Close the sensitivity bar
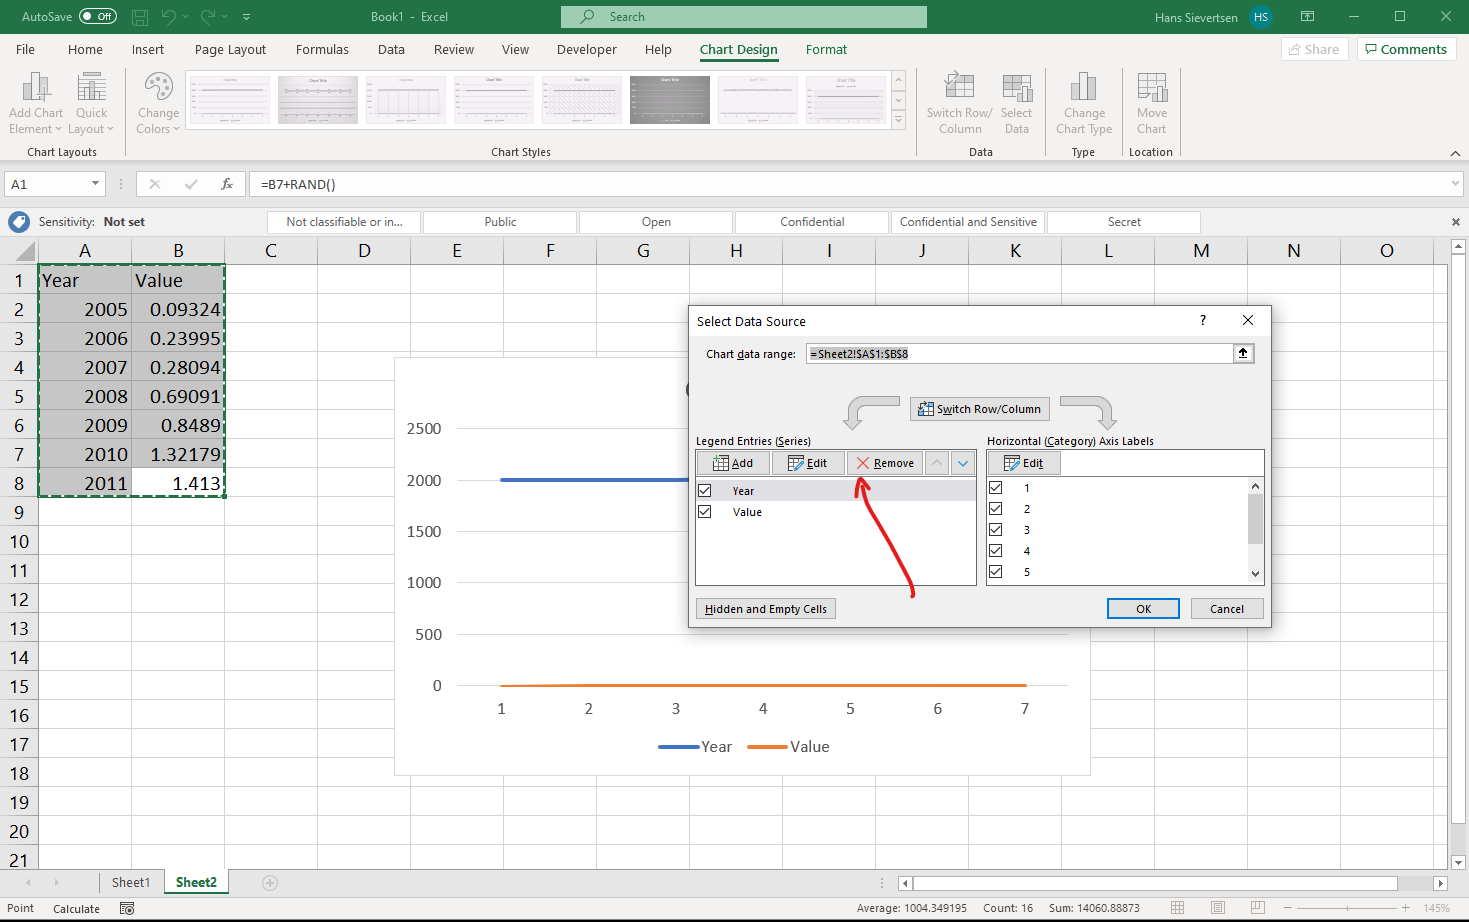 point(1456,222)
